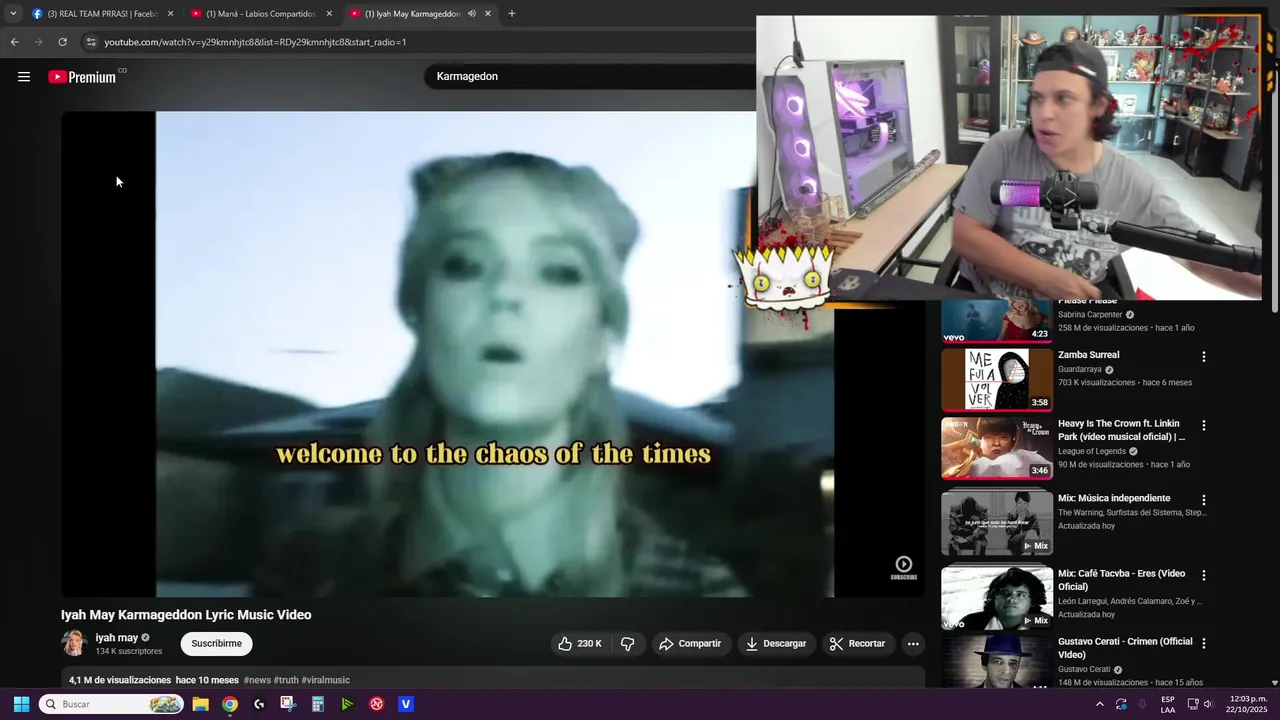
Task: Open the tab search dropdown arrow
Action: 12,14
